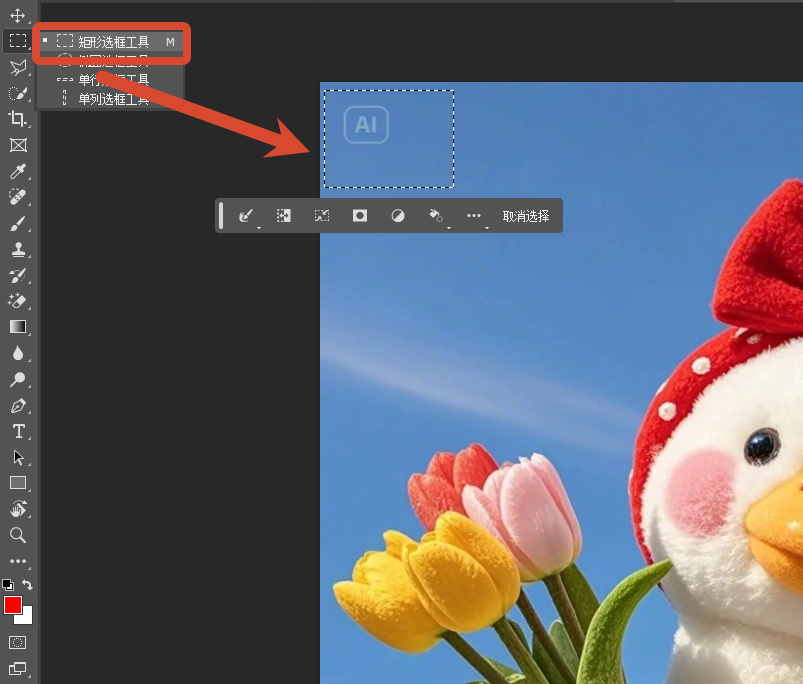Select the Spot Healing Brush tool
The width and height of the screenshot is (803, 684).
coord(18,197)
